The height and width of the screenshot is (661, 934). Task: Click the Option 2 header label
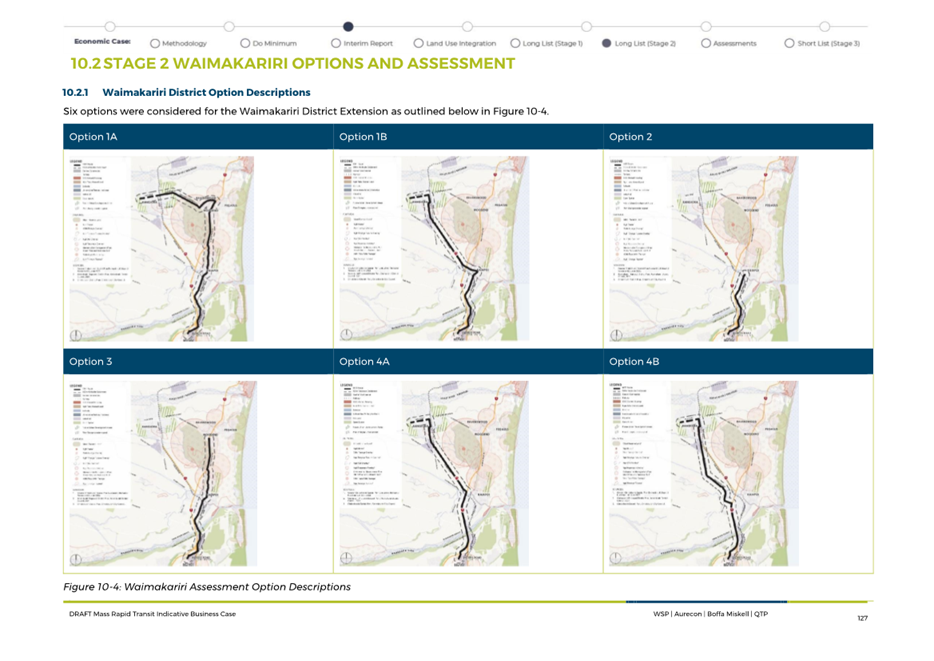[630, 137]
